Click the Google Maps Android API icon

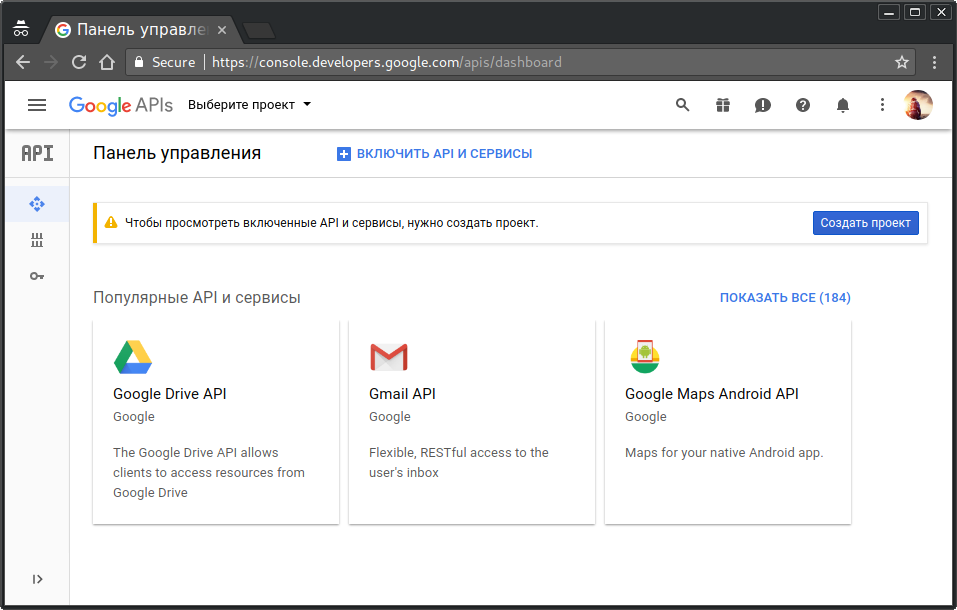(644, 356)
